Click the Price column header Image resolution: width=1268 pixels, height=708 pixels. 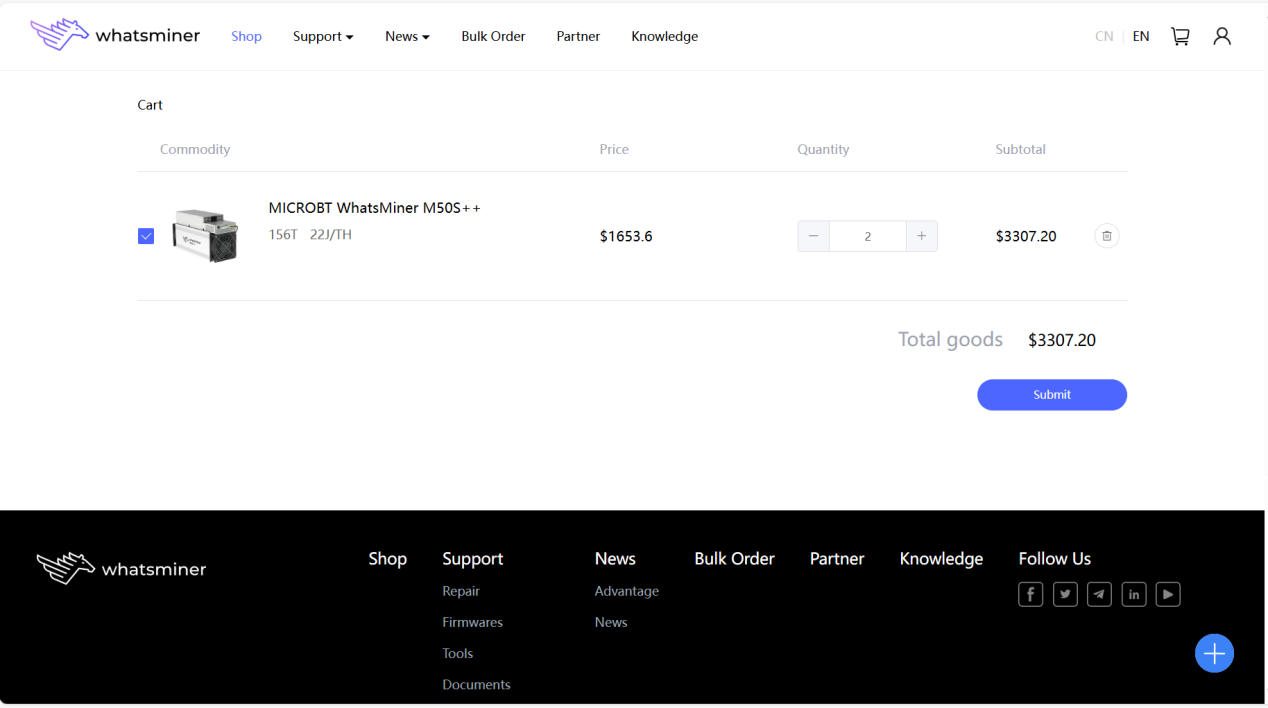pyautogui.click(x=614, y=149)
